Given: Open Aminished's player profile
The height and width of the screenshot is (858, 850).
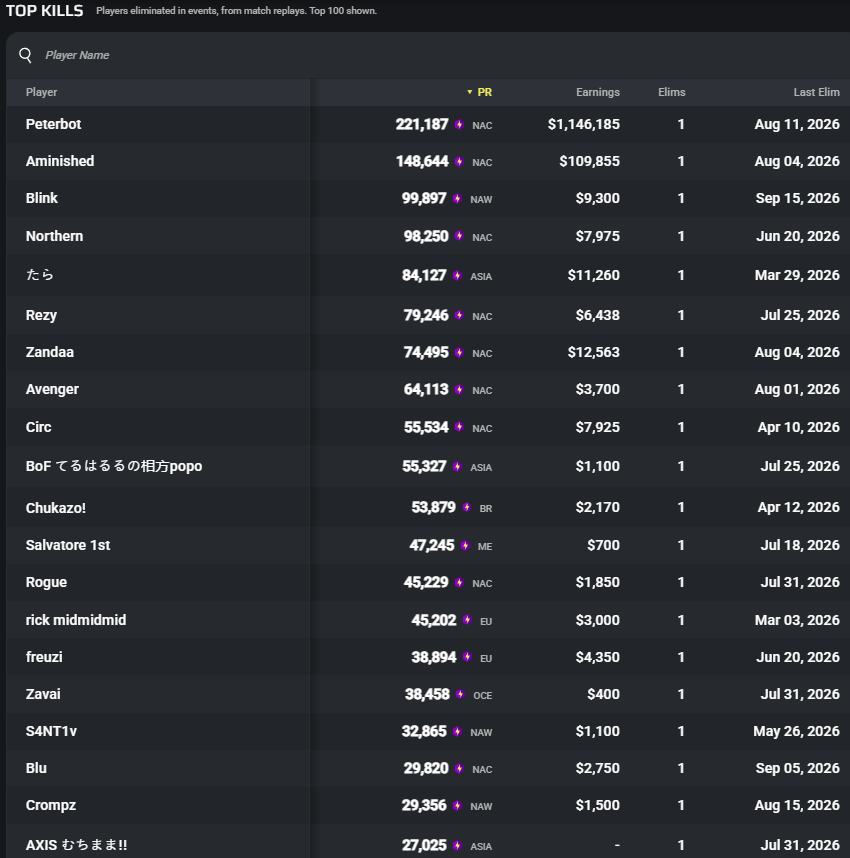Looking at the screenshot, I should [60, 161].
